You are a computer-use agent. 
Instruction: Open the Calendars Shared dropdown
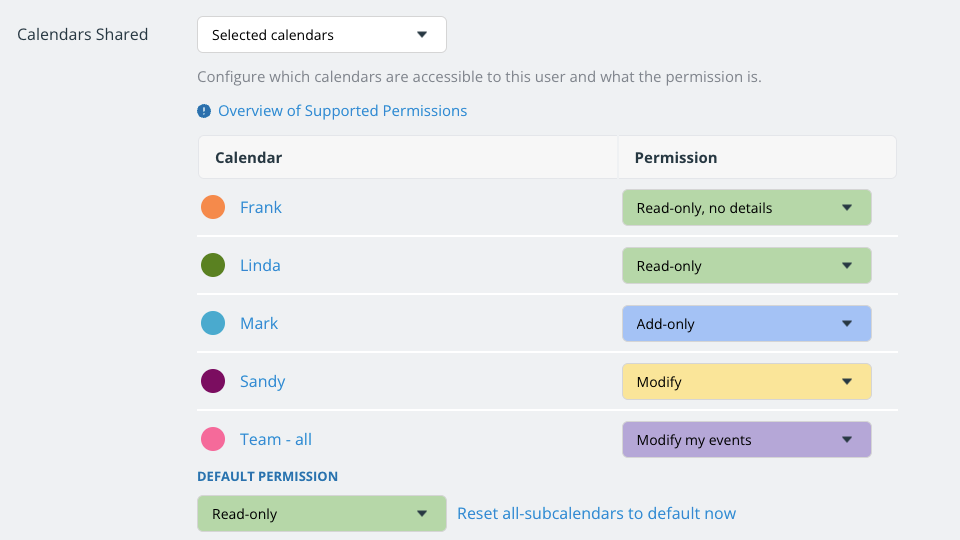[321, 35]
